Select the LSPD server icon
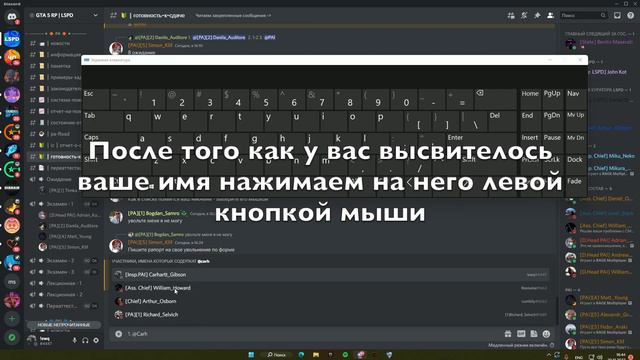This screenshot has width=640, height=360. [x=12, y=39]
